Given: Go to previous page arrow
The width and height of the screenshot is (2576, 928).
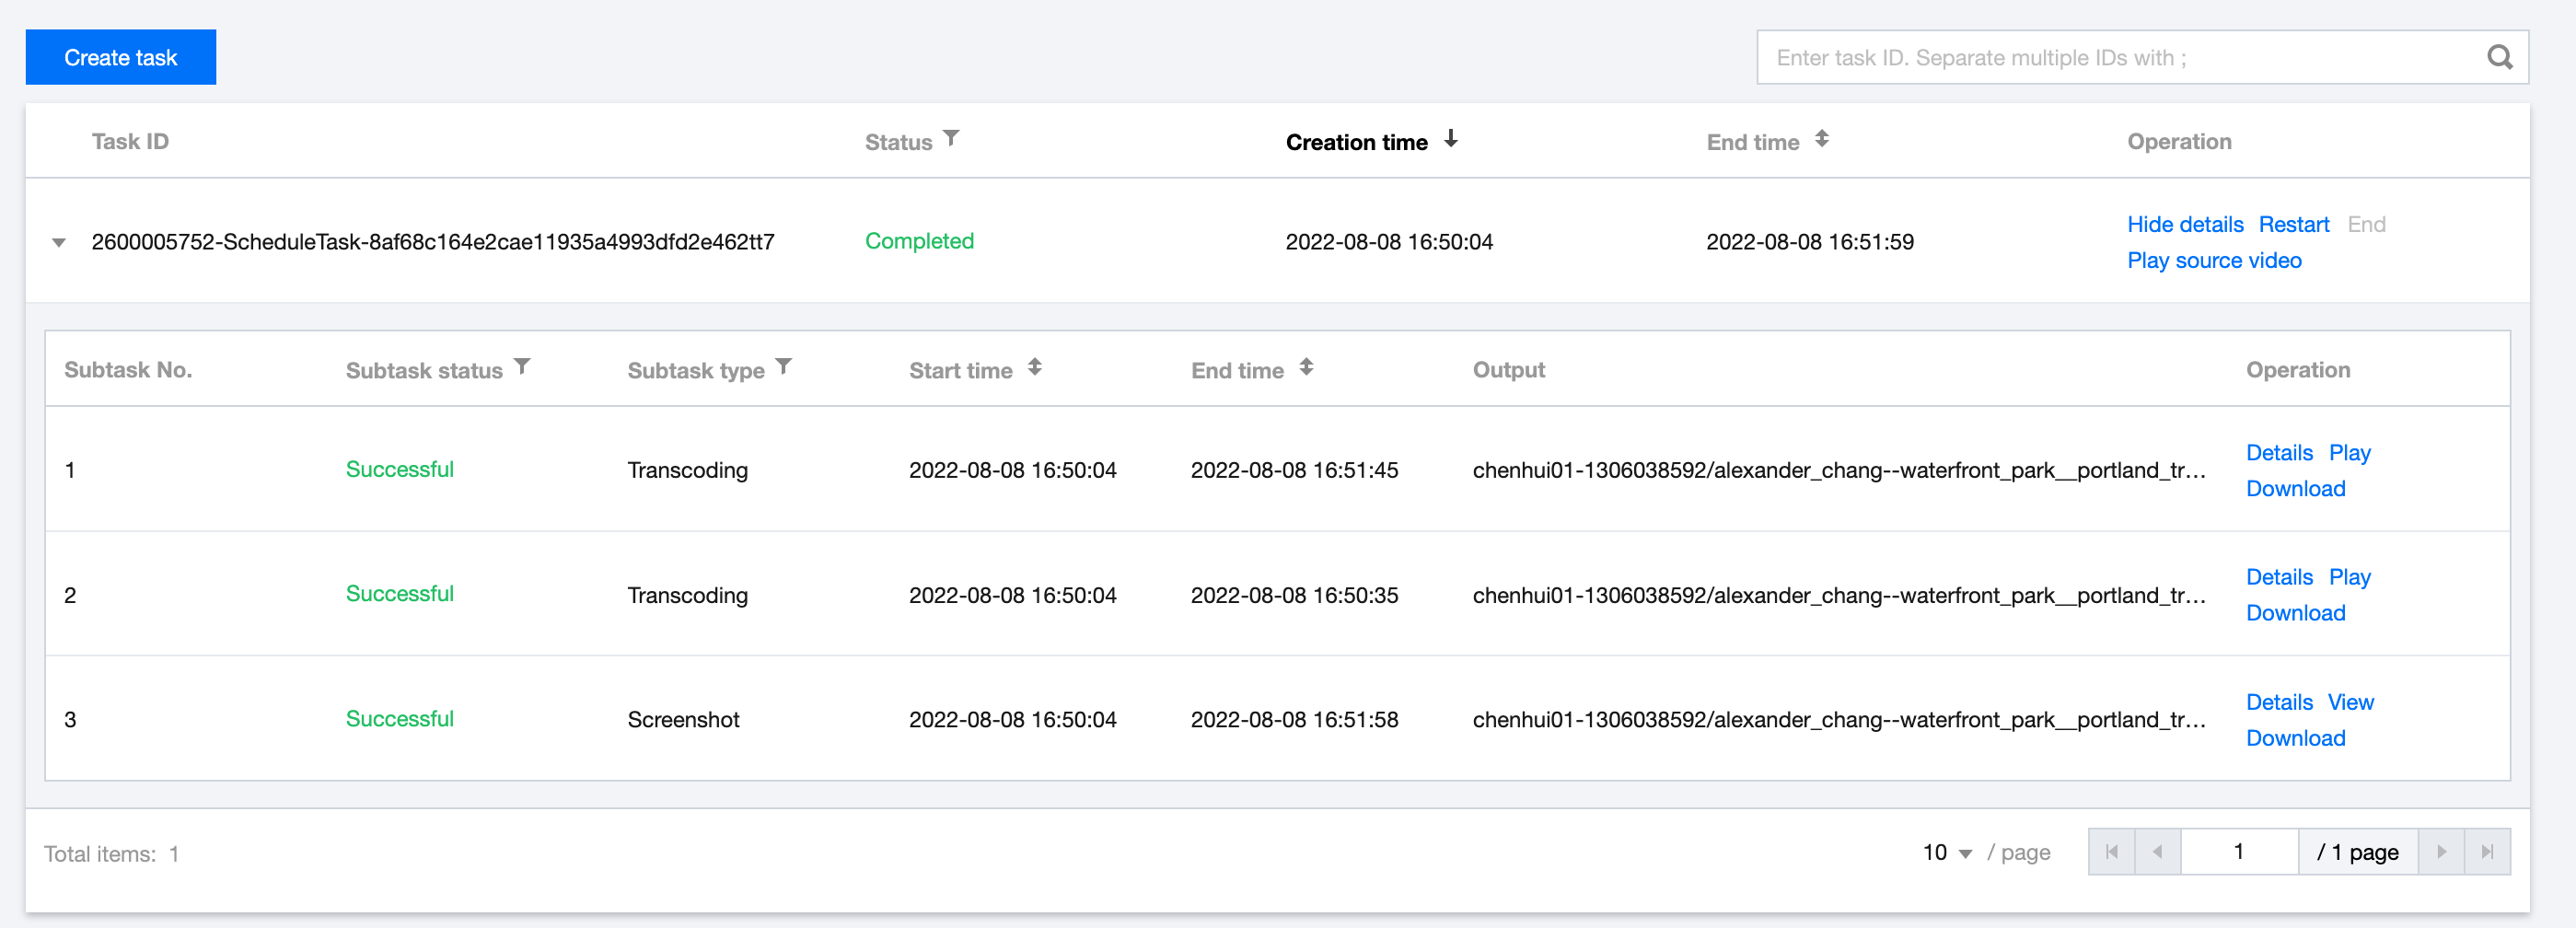Looking at the screenshot, I should pos(2158,852).
